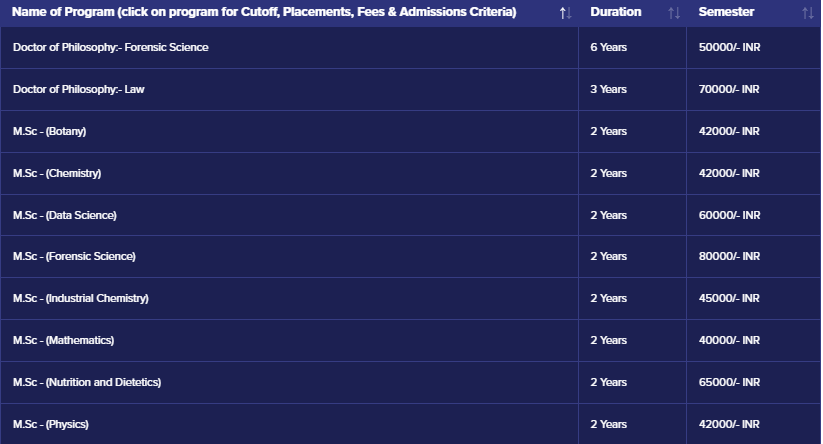Click the Semester column sort arrows

[808, 13]
